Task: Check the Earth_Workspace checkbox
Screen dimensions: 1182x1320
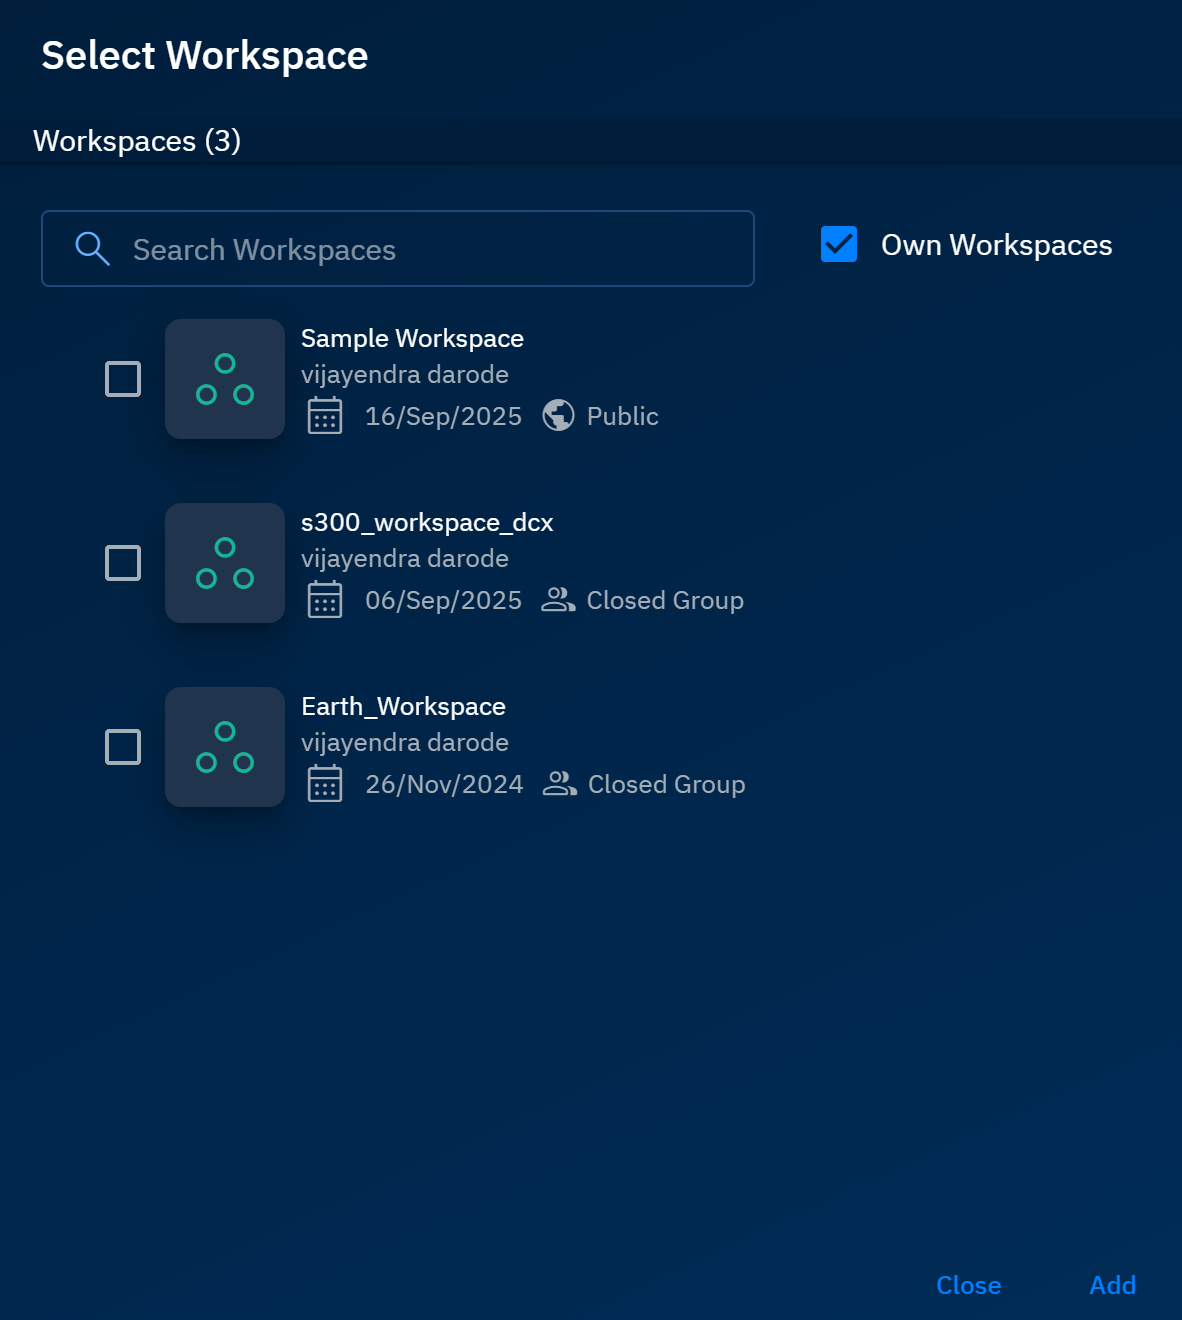Action: 123,747
